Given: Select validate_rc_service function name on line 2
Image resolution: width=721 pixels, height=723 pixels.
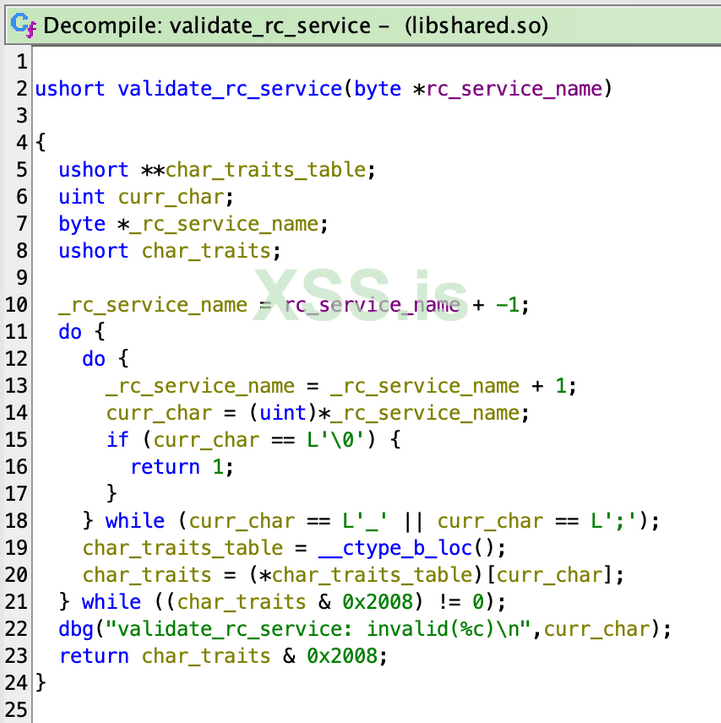Looking at the screenshot, I should (x=229, y=88).
